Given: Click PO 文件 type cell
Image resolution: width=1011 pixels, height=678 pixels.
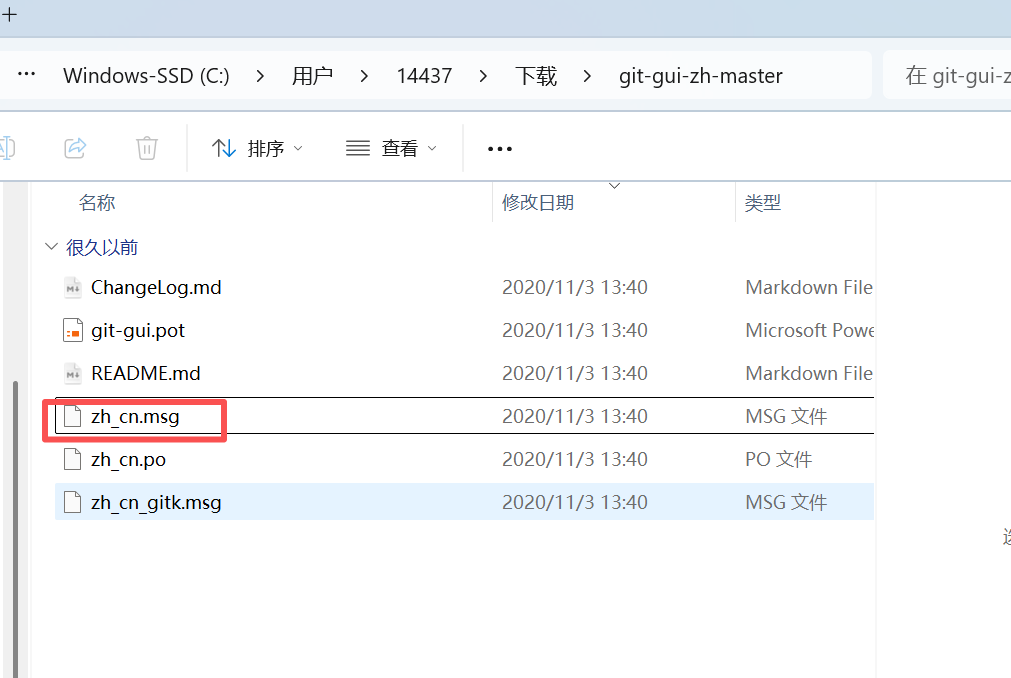Looking at the screenshot, I should click(x=778, y=460).
